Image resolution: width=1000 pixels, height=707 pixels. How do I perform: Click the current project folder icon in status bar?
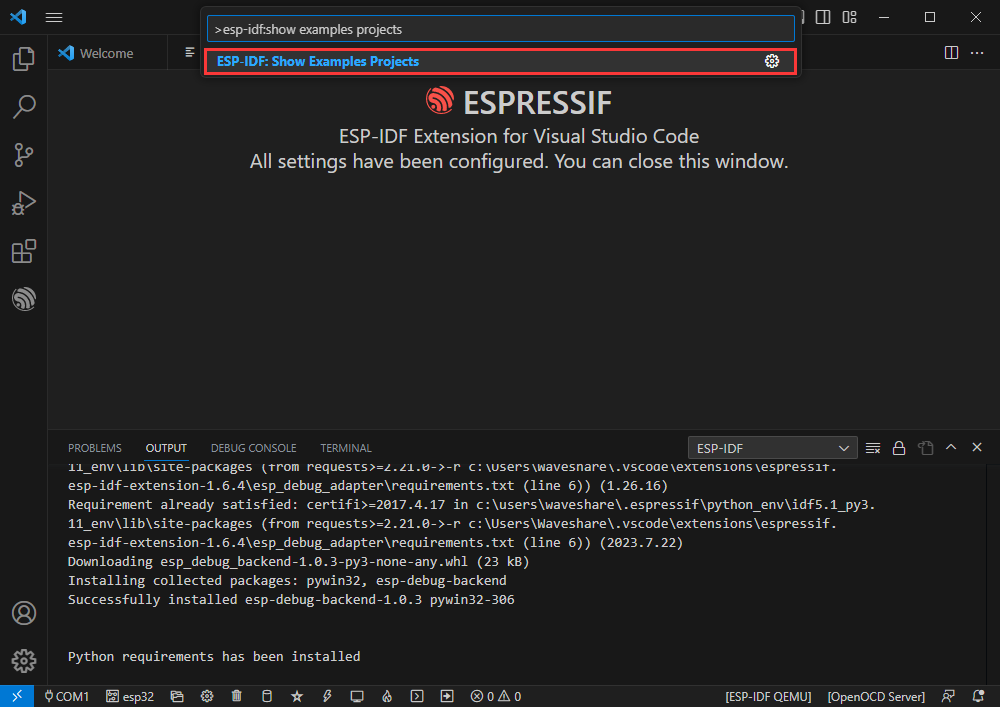coord(177,697)
